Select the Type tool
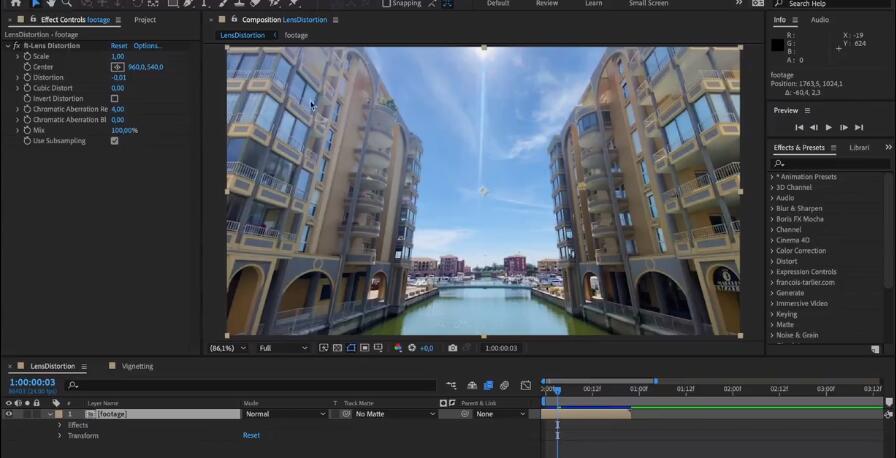 [x=203, y=3]
